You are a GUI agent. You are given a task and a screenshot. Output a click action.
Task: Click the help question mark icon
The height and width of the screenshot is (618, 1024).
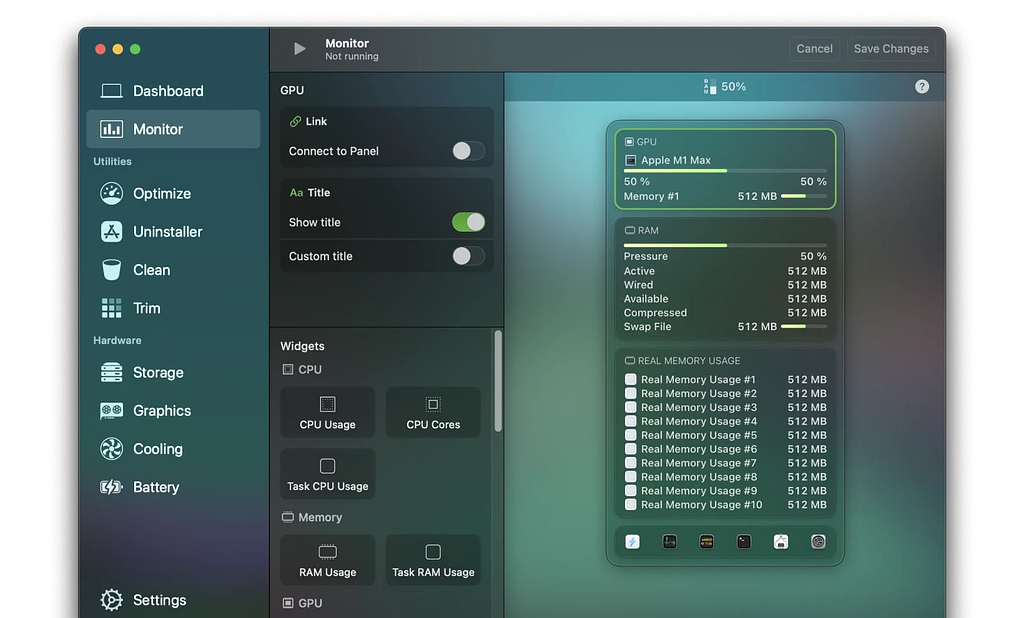(922, 87)
